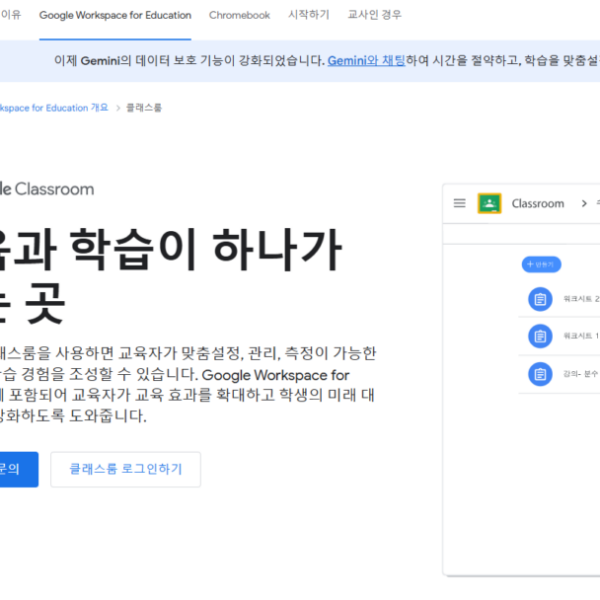Click the chevron arrow next to Classroom

tap(584, 204)
